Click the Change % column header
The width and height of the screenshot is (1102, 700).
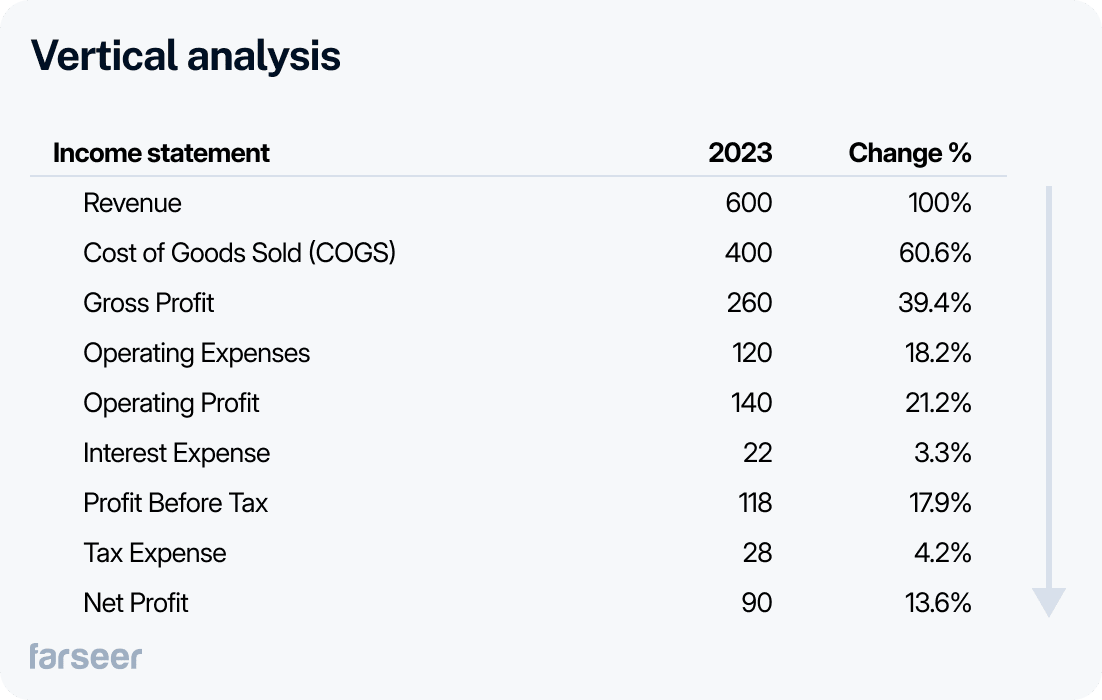[910, 153]
